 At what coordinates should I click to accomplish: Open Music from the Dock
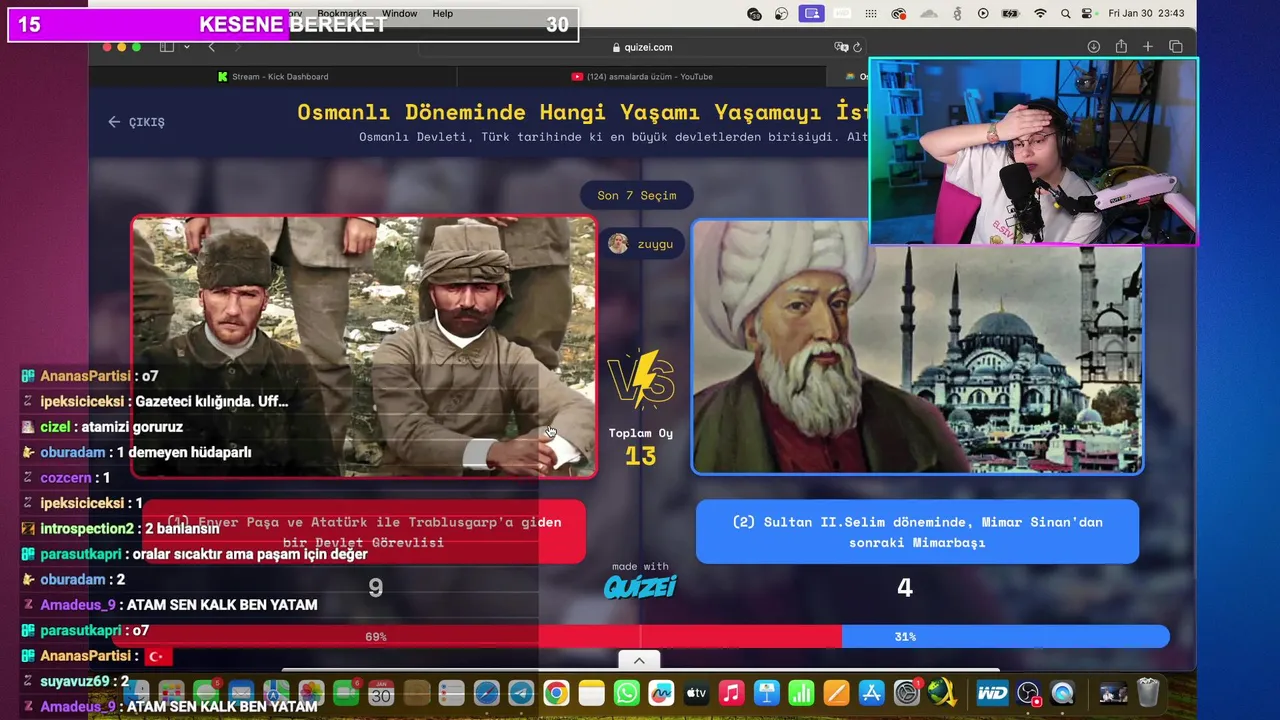coord(731,693)
